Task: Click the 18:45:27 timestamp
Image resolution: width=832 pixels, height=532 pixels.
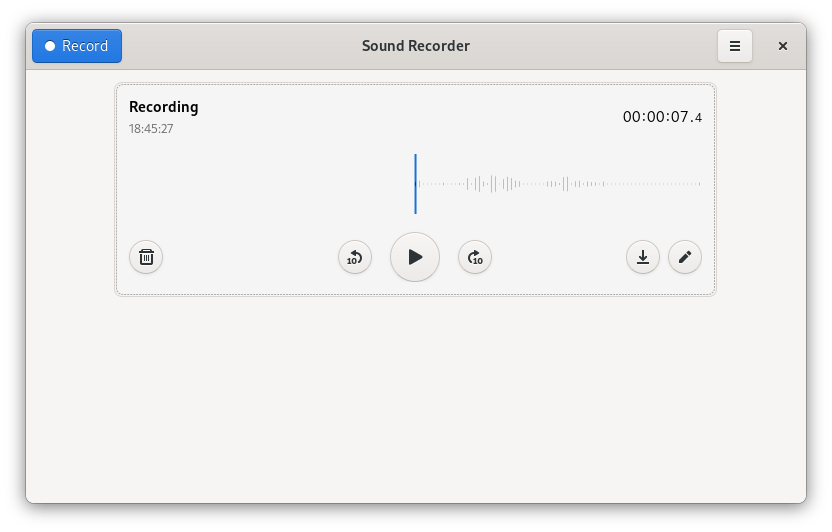Action: pyautogui.click(x=151, y=129)
